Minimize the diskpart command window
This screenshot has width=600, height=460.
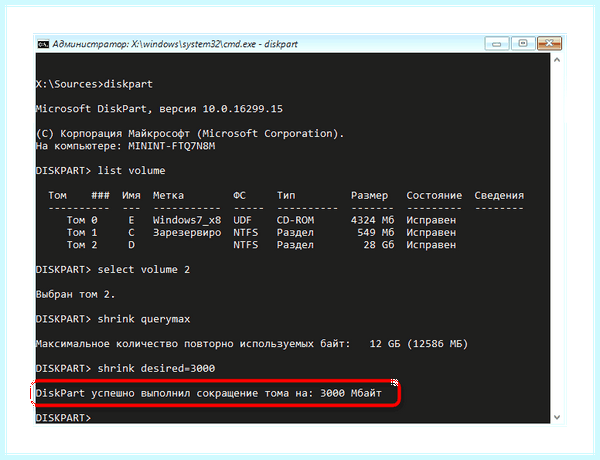coord(497,44)
